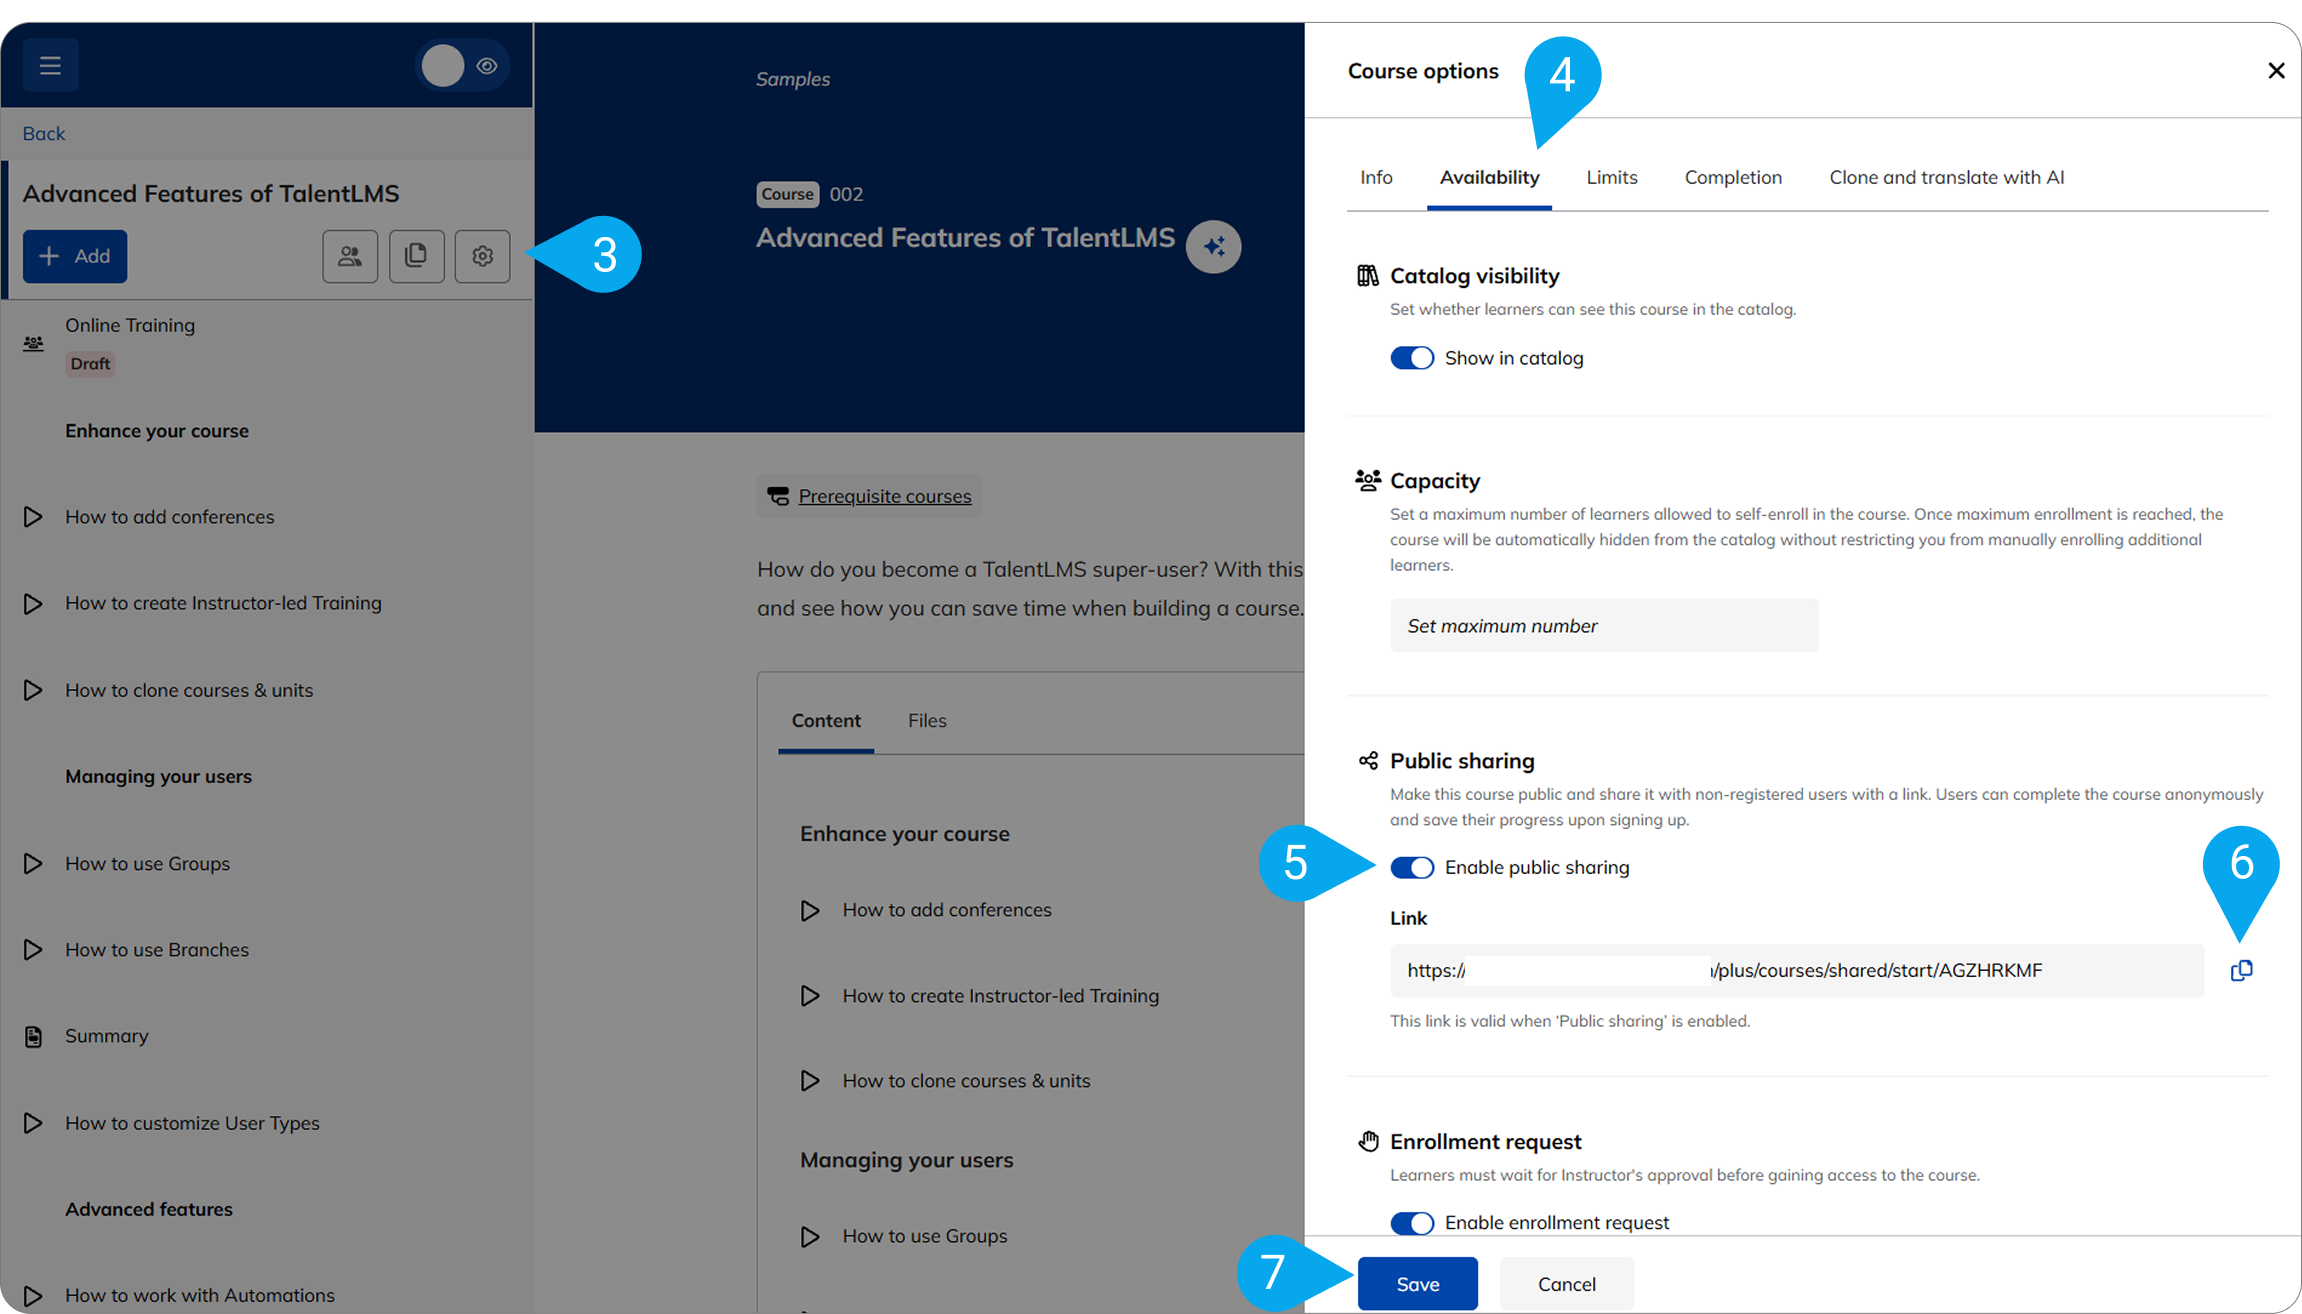
Task: Select the Availability tab
Action: click(1489, 177)
